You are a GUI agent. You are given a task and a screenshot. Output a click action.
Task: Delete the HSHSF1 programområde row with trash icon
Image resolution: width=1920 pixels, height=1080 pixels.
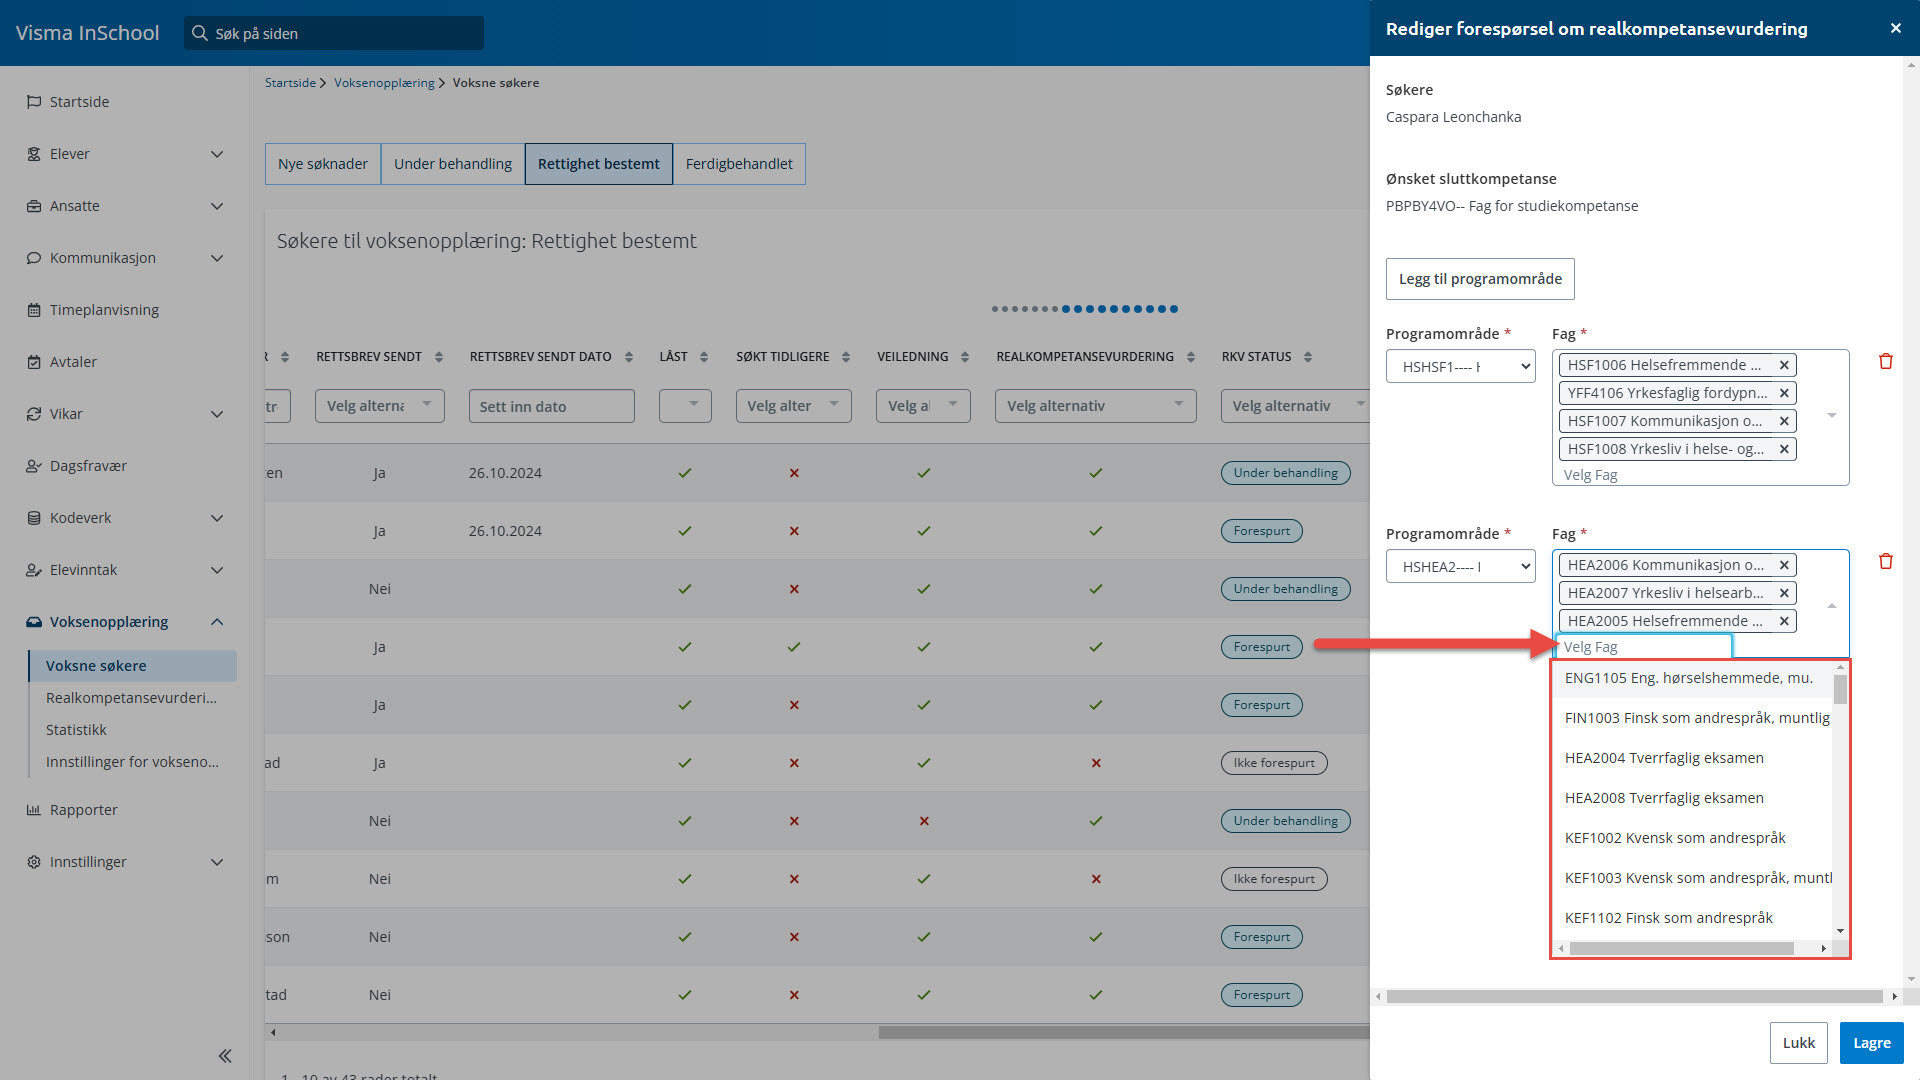point(1886,361)
